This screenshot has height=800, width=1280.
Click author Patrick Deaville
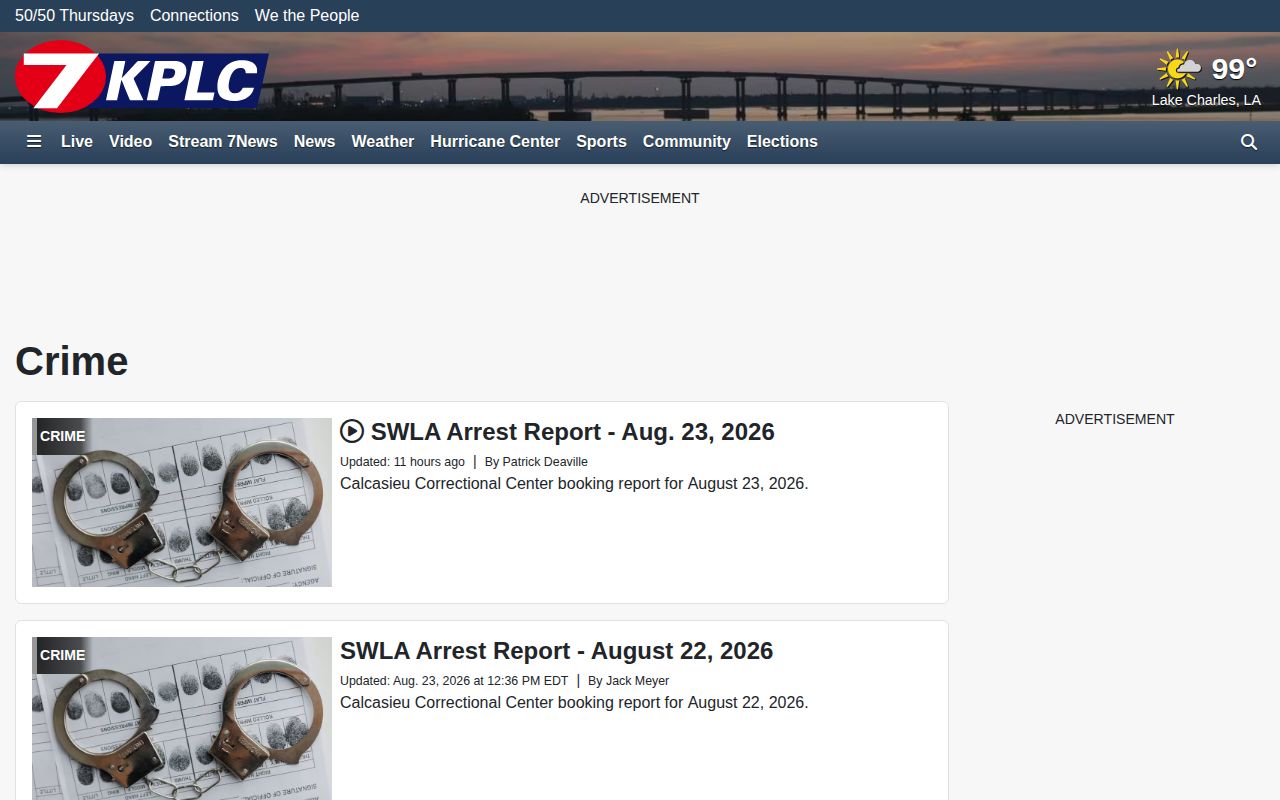coord(545,462)
